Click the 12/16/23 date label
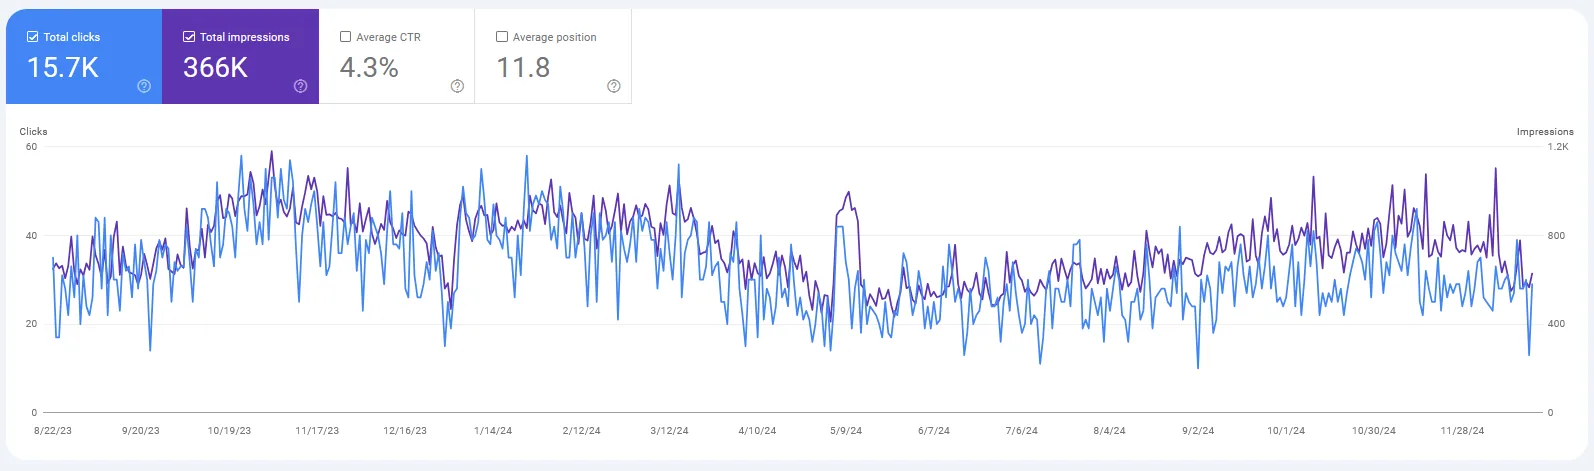Screen dimensions: 1594x471 click(405, 431)
